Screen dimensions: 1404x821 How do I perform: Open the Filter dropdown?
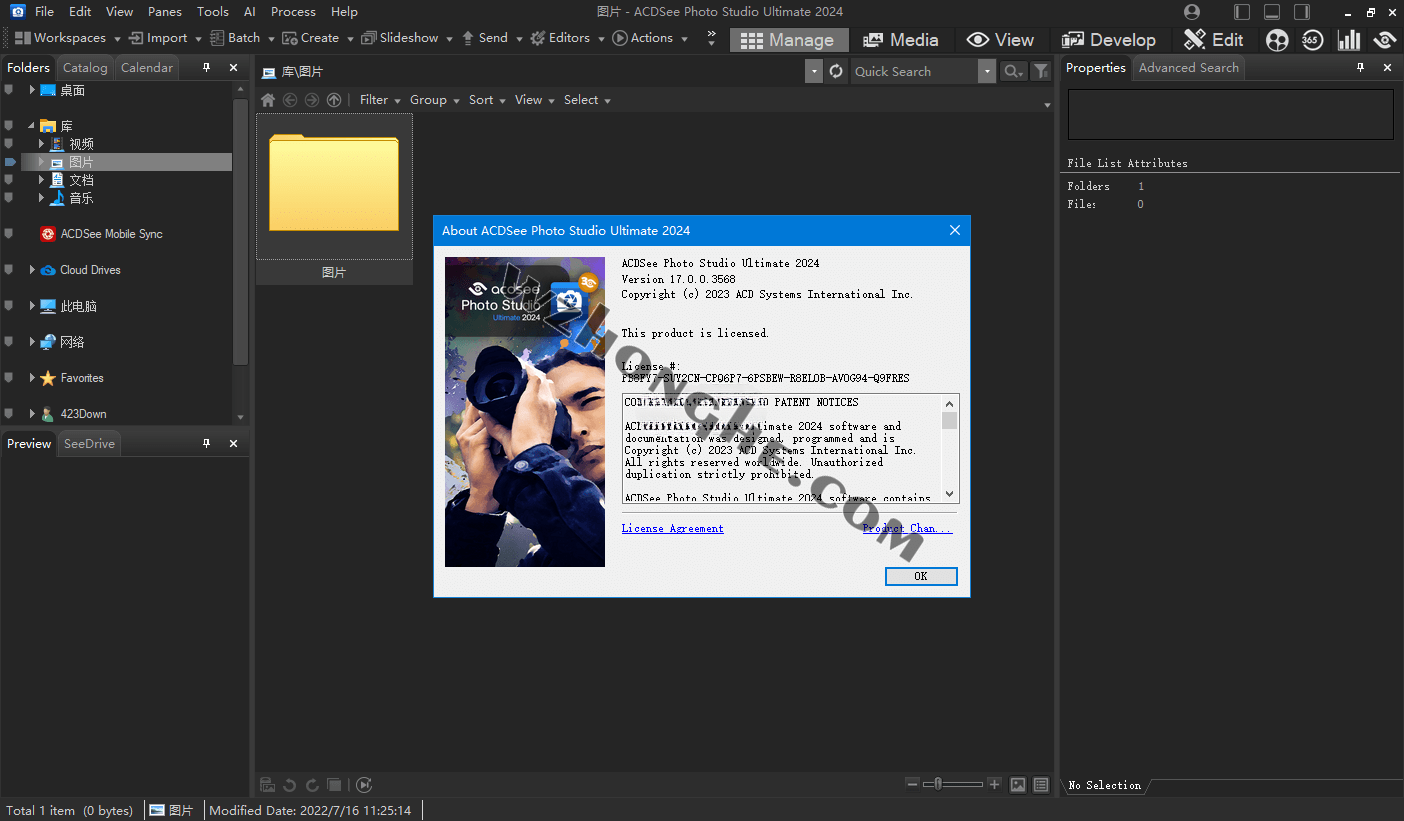point(380,100)
